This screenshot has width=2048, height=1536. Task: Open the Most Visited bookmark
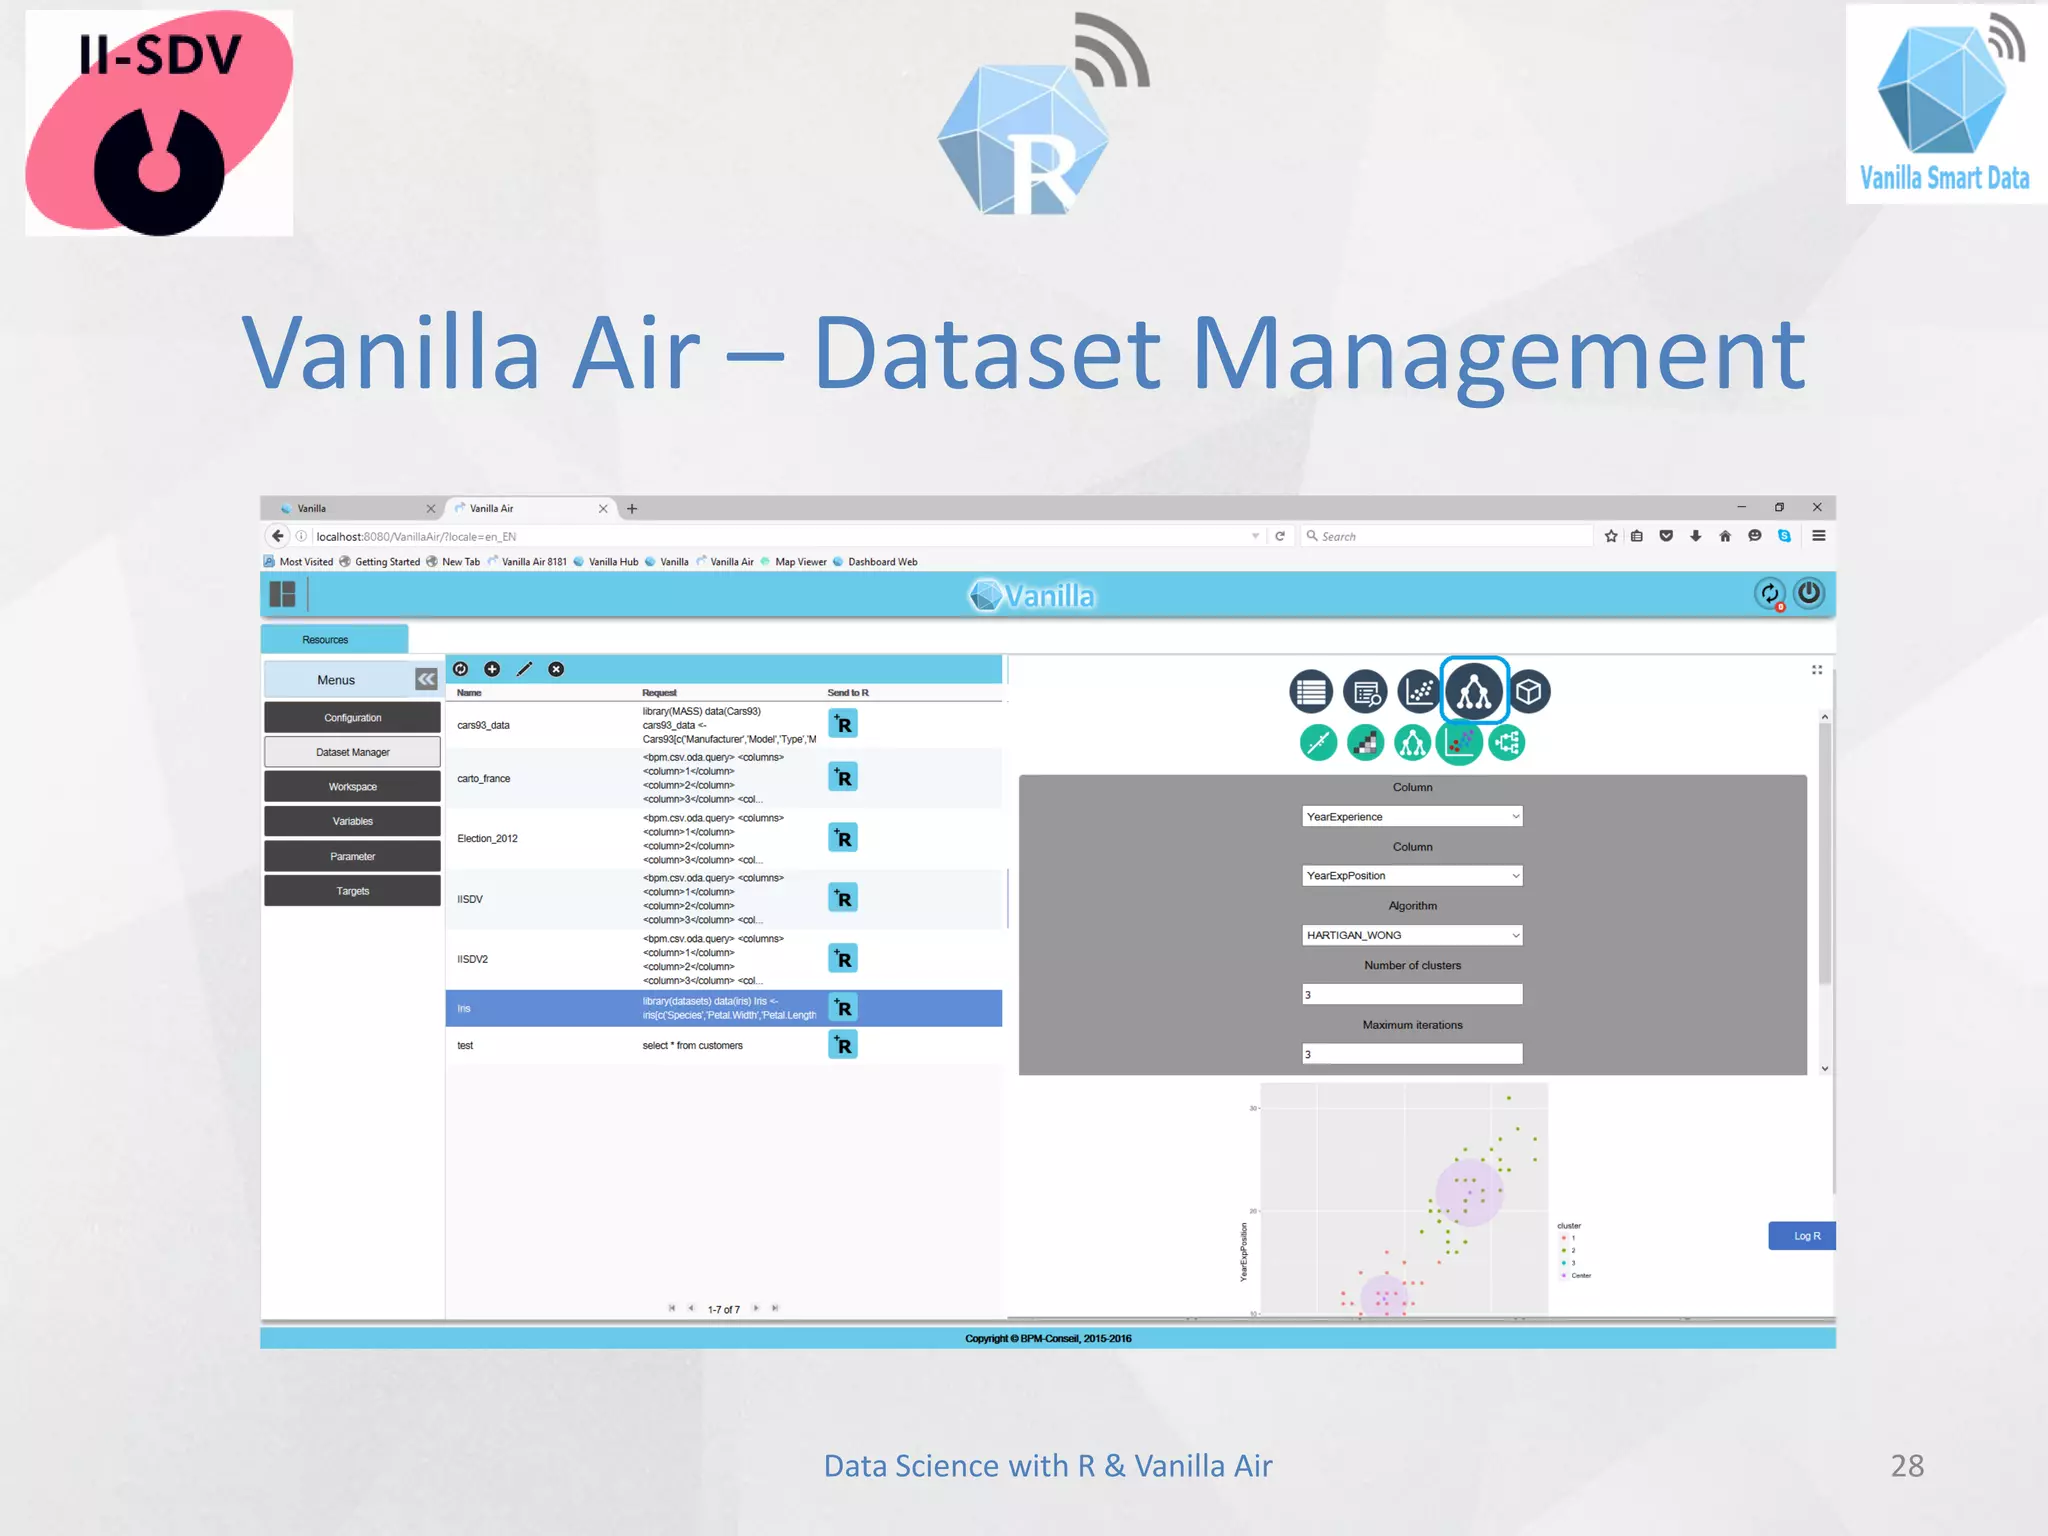[298, 562]
